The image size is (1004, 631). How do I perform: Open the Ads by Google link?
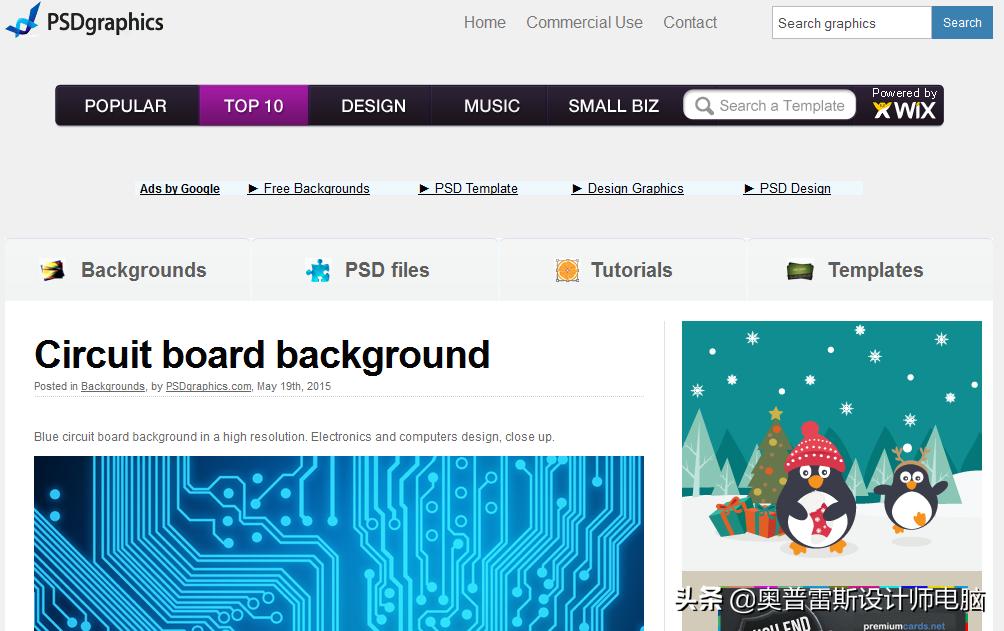[180, 188]
